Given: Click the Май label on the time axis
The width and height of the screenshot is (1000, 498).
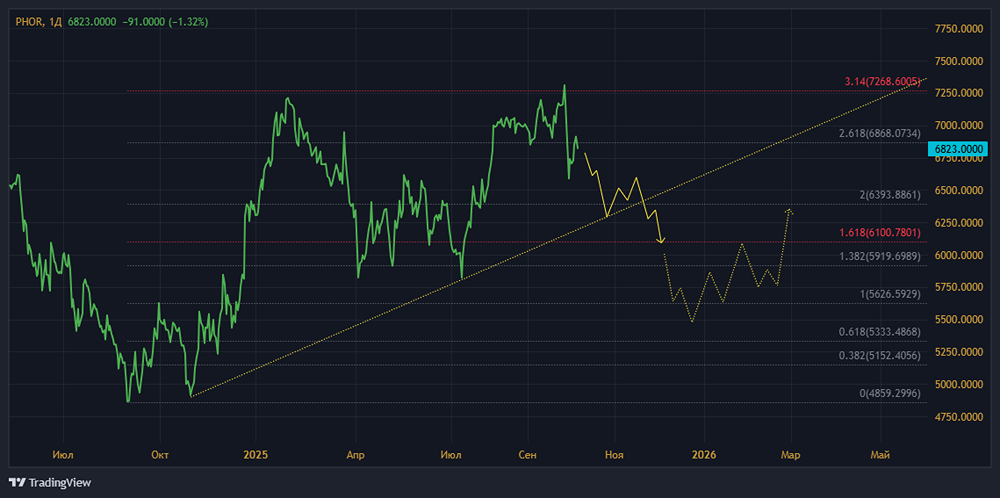Looking at the screenshot, I should point(880,455).
